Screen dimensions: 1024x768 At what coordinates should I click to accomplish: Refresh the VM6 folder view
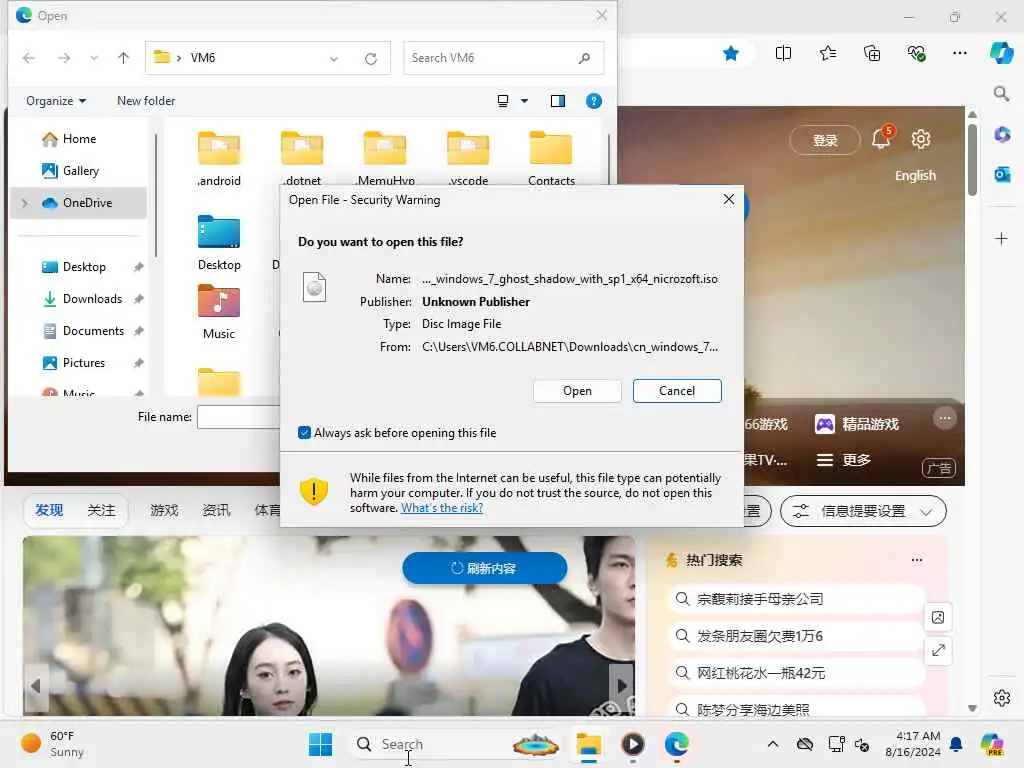pos(371,58)
